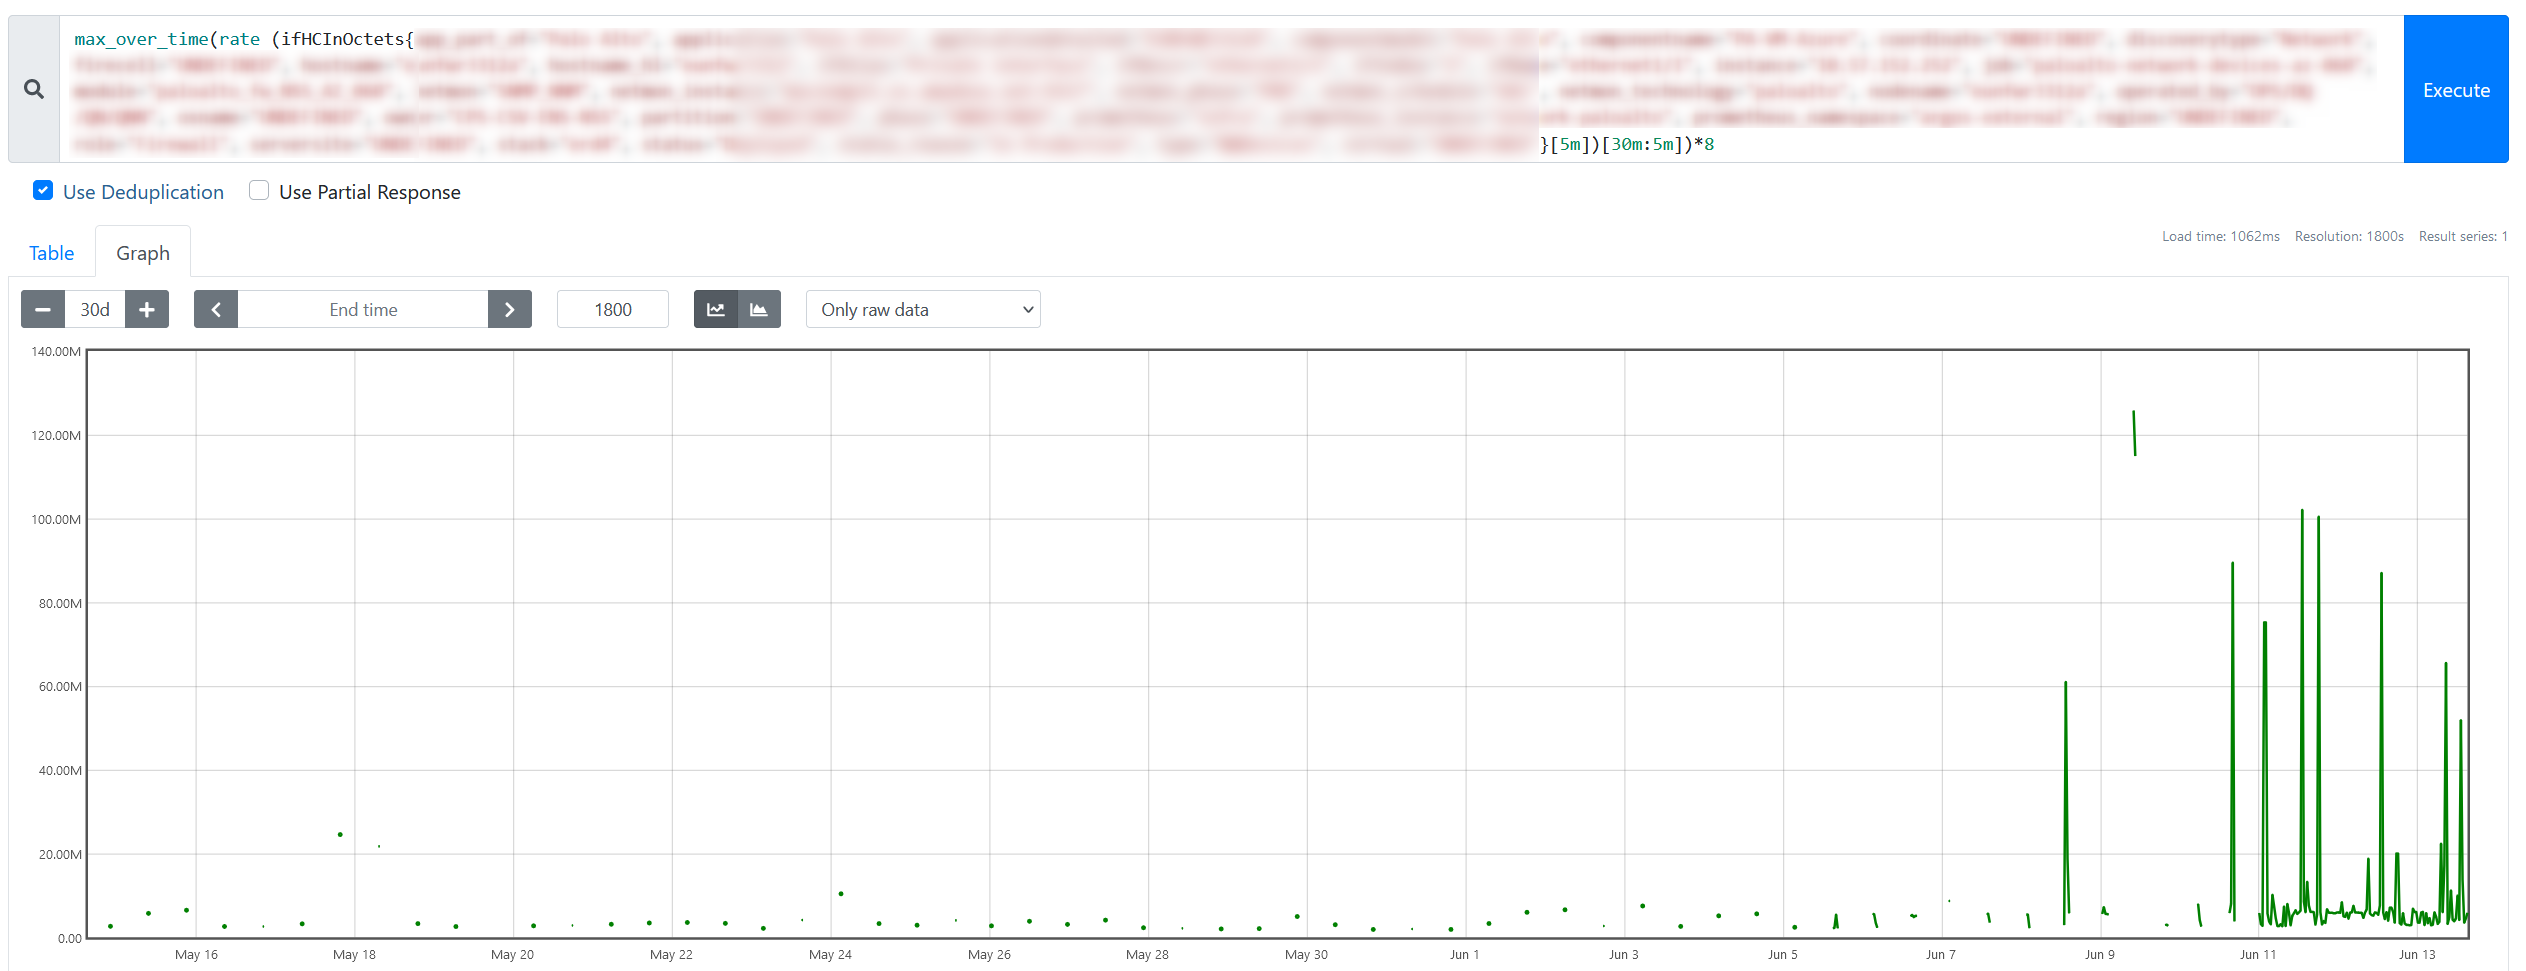Toggle the Use Deduplication checkbox
2526x971 pixels.
(x=43, y=190)
